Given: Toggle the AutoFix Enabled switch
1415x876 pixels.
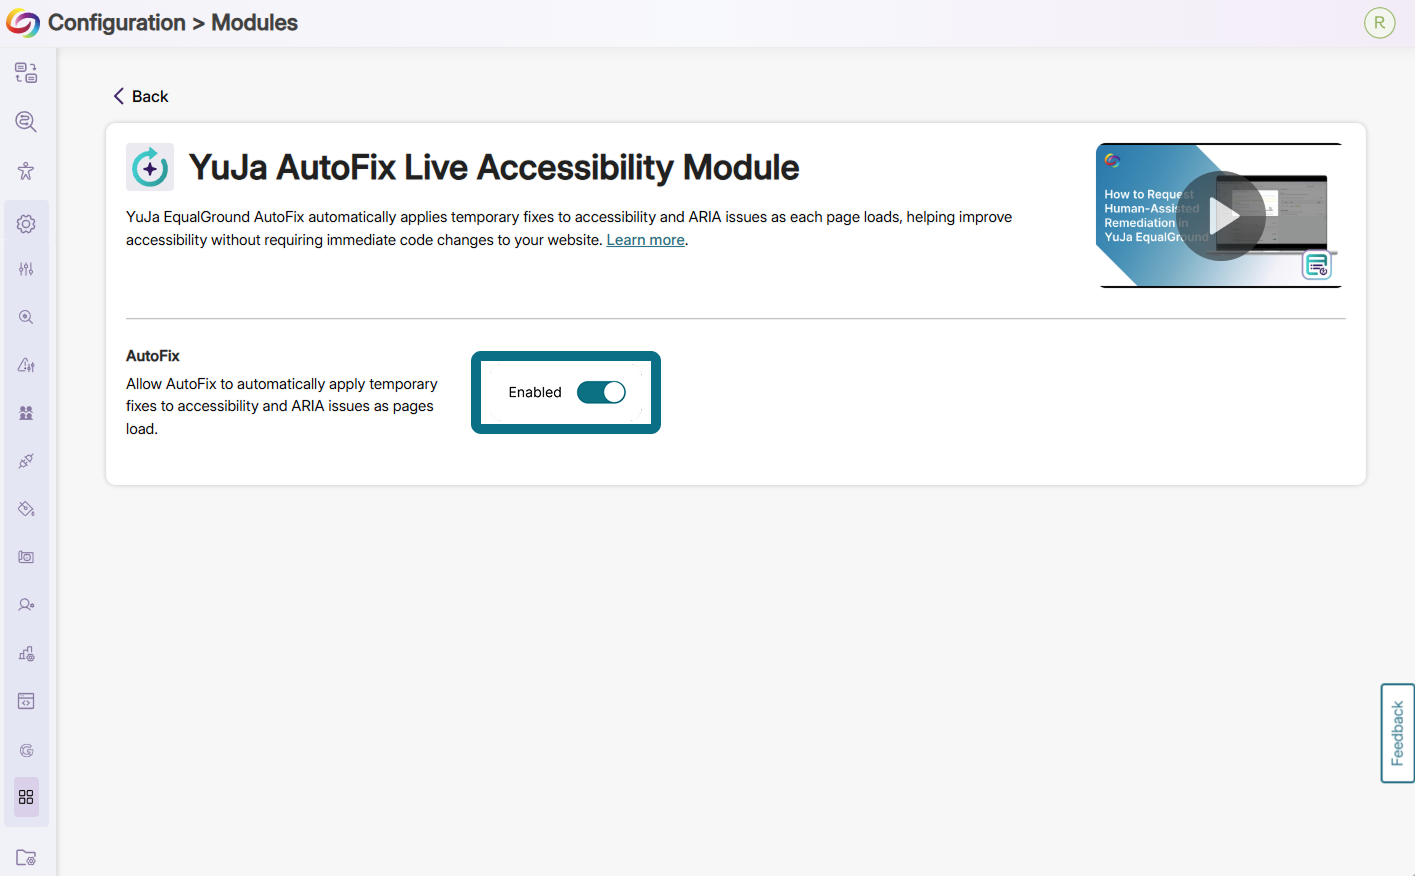Looking at the screenshot, I should click(601, 392).
